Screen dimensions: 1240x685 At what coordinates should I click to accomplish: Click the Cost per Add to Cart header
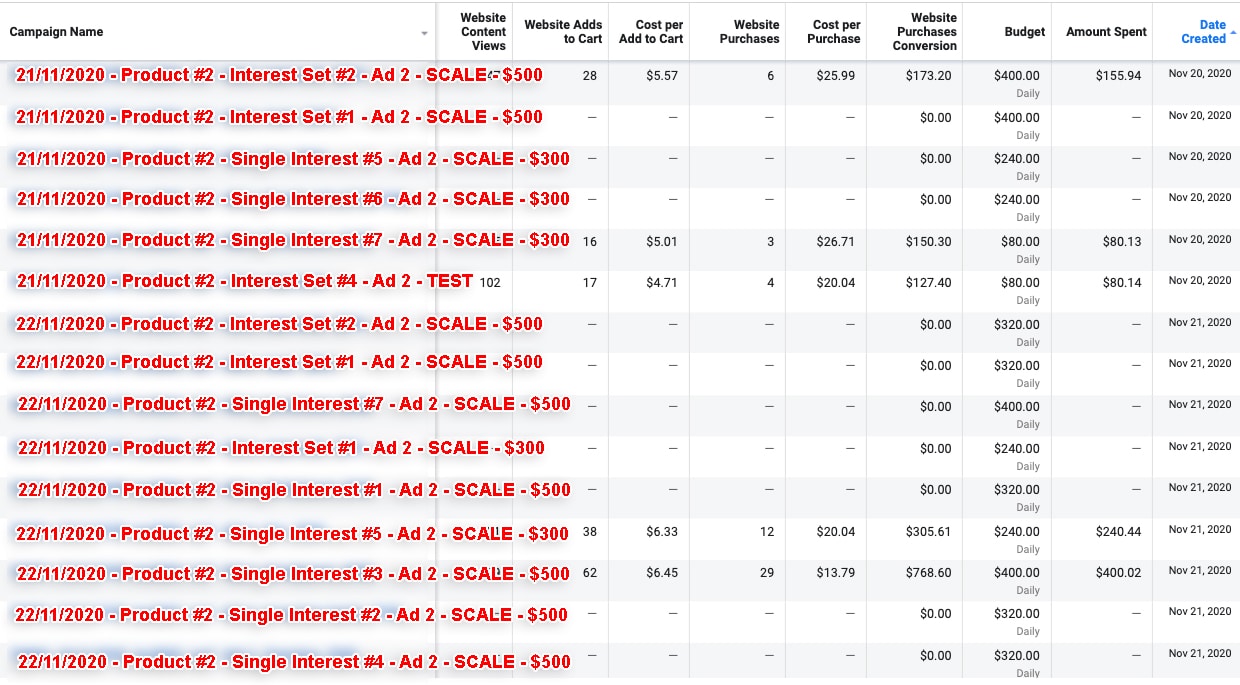[651, 32]
